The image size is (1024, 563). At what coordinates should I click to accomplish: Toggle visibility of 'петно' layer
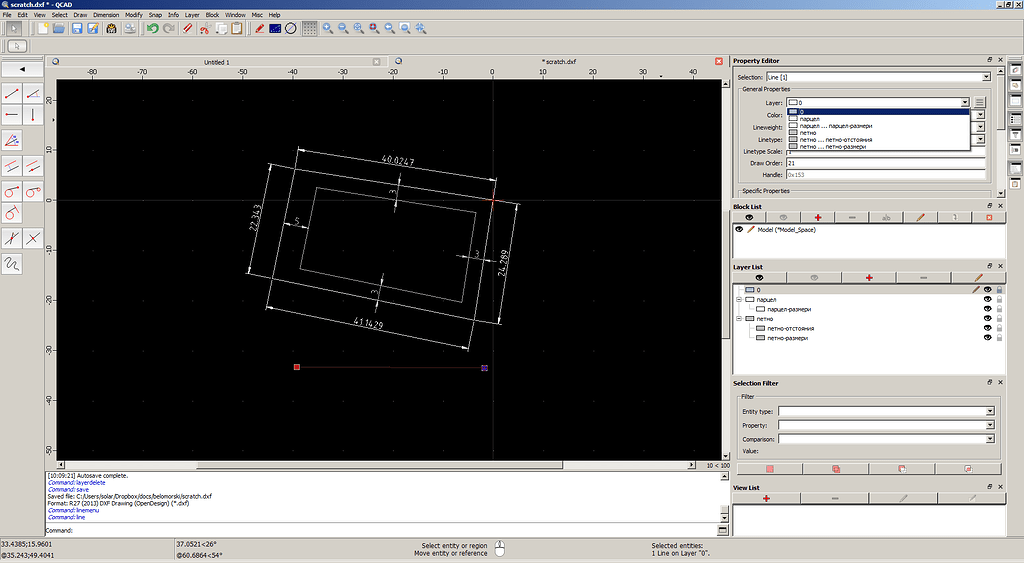tap(987, 319)
